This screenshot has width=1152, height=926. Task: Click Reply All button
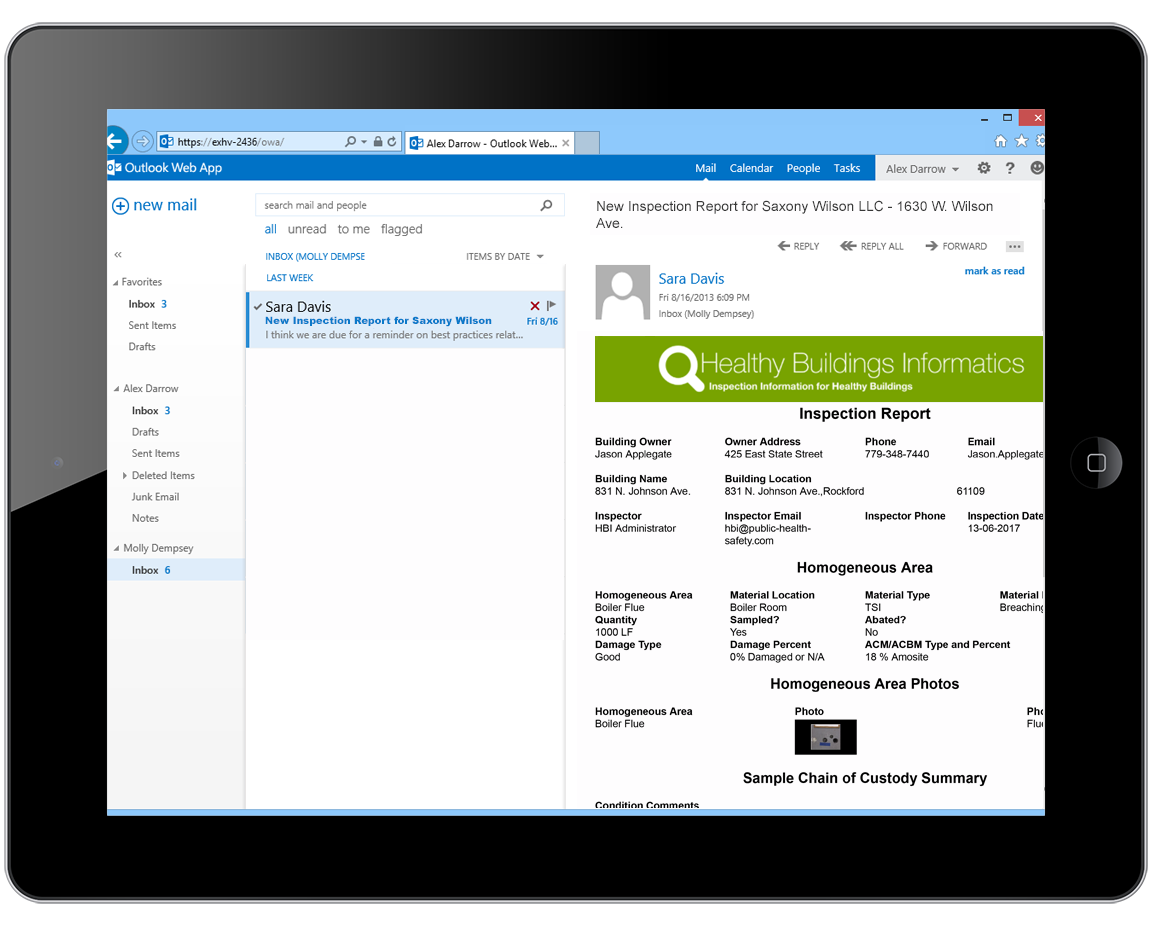pos(872,246)
